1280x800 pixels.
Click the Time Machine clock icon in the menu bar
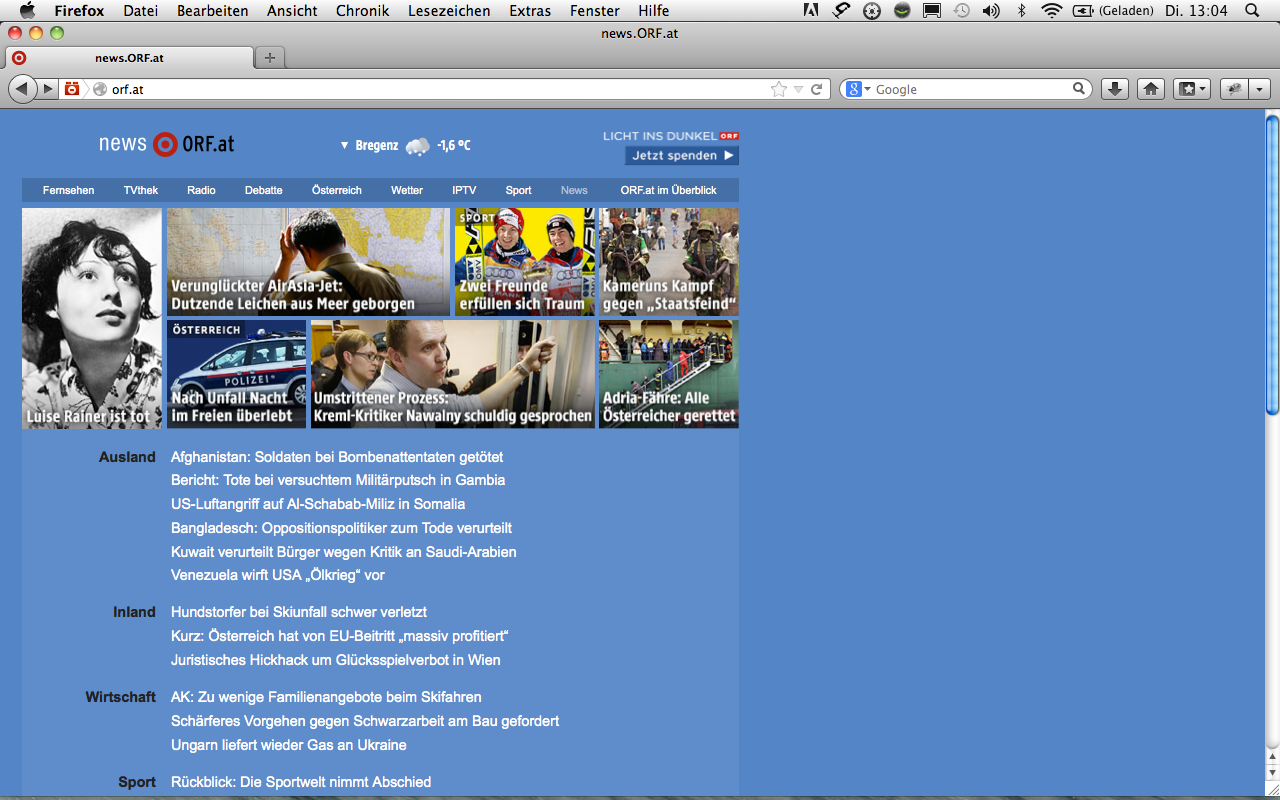point(961,10)
